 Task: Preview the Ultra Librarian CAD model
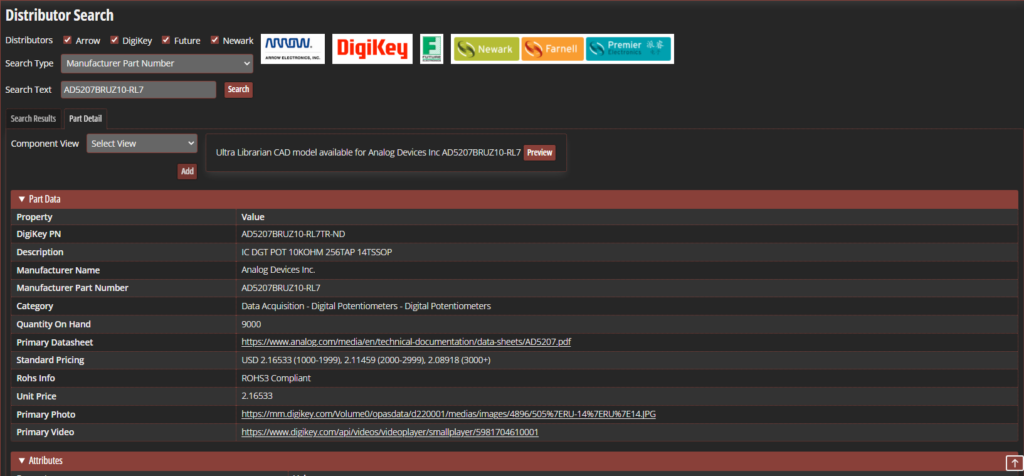[539, 153]
